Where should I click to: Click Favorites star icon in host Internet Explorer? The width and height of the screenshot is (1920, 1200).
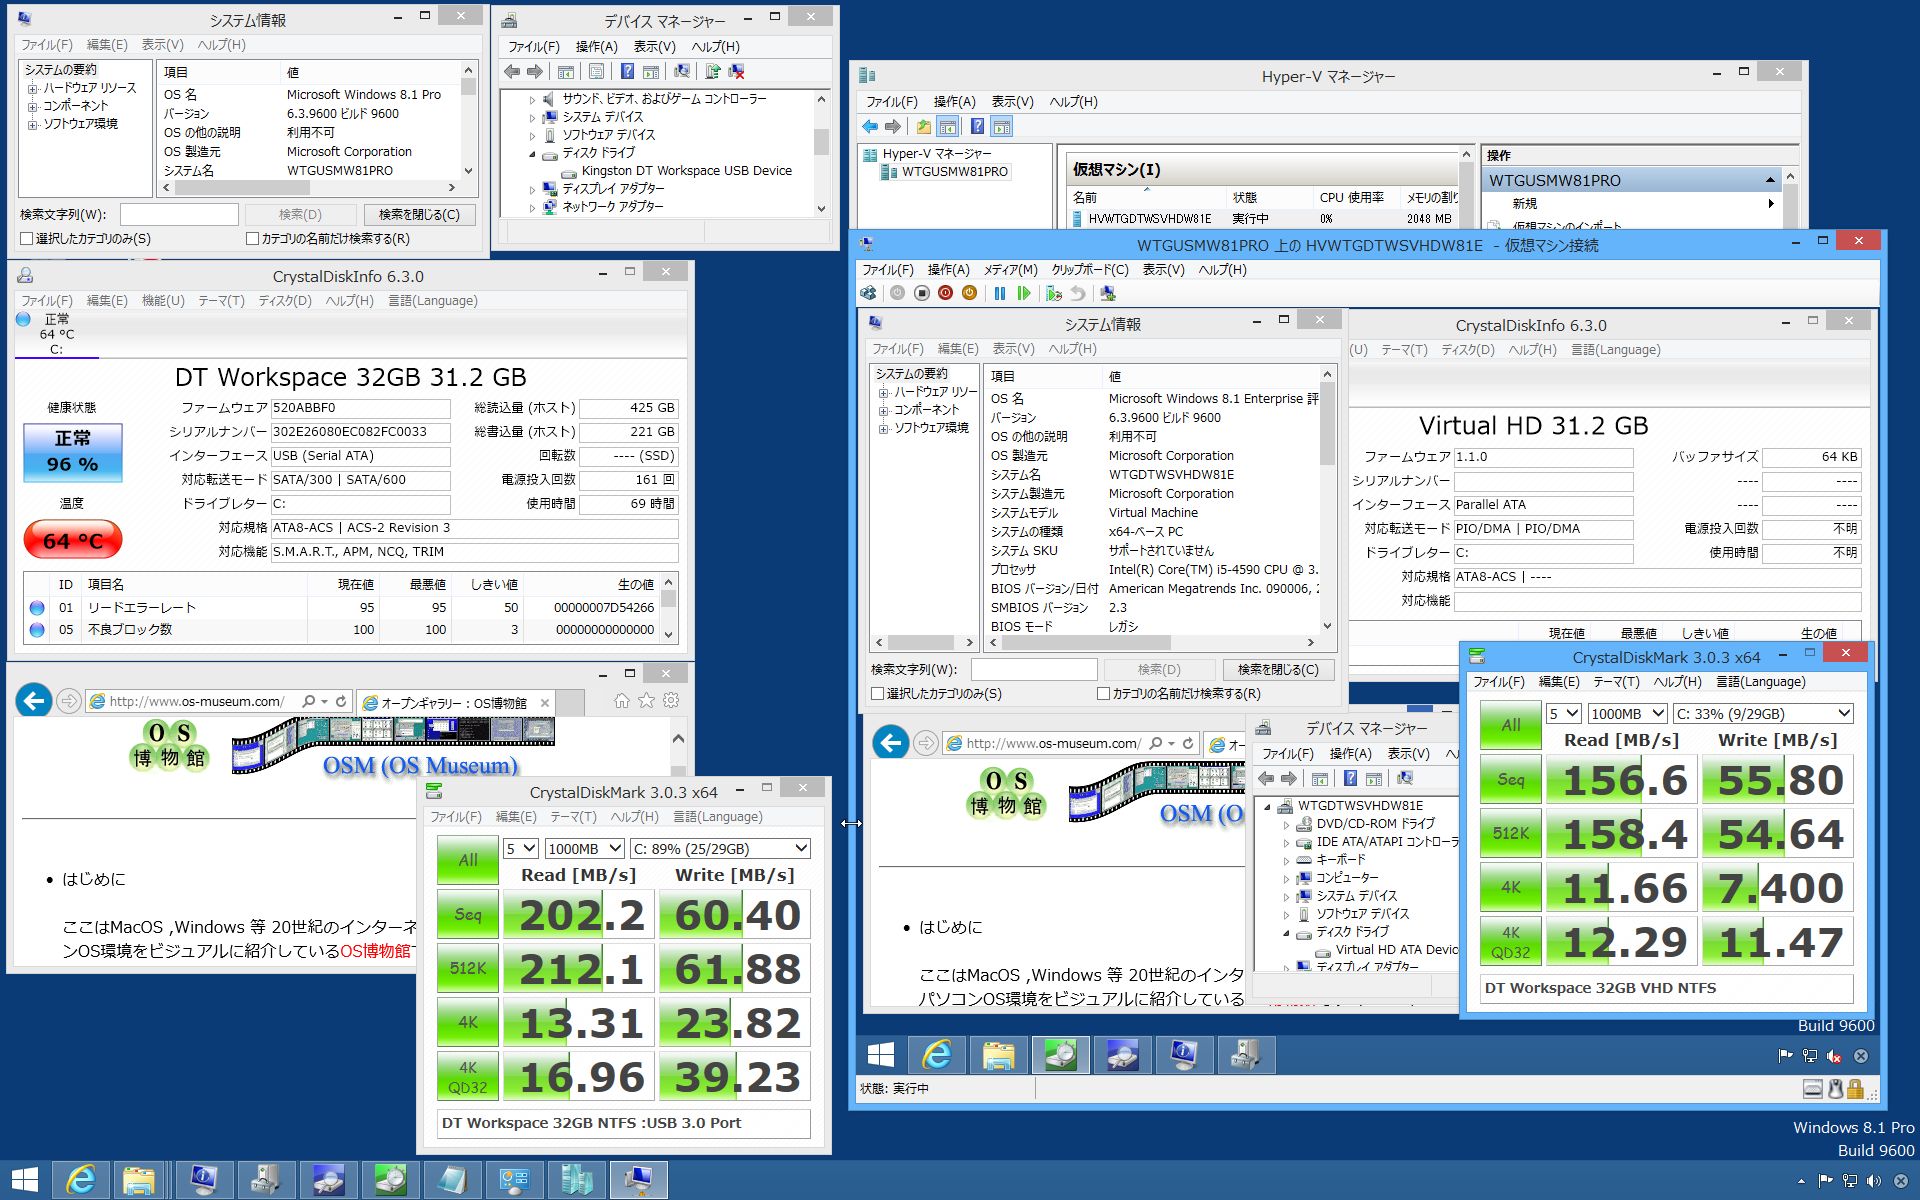[x=647, y=700]
